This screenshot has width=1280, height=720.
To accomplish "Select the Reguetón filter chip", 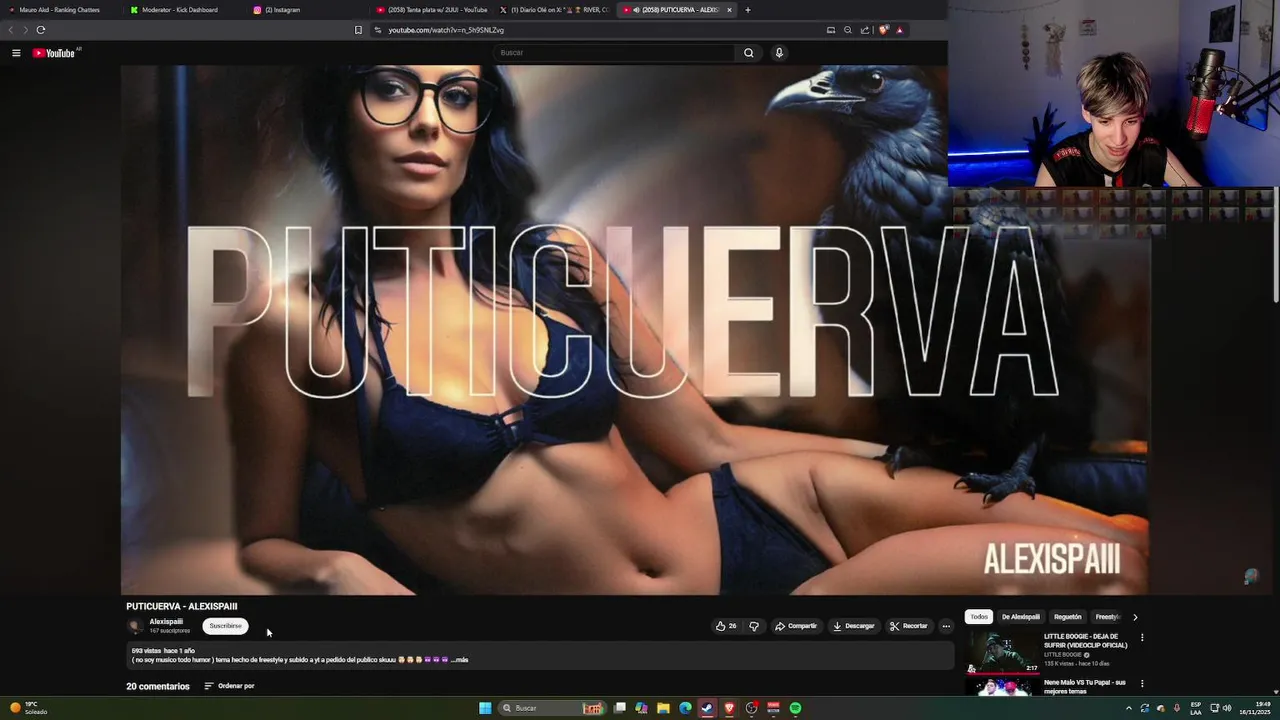I will tap(1067, 617).
